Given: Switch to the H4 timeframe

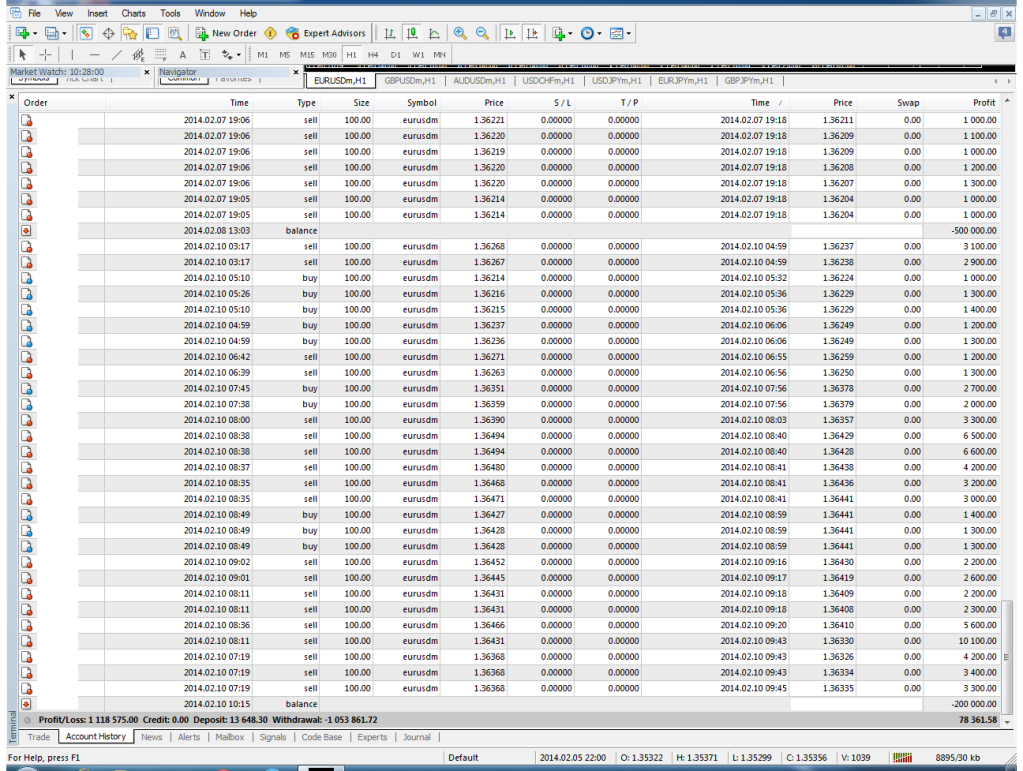Looking at the screenshot, I should 373,54.
